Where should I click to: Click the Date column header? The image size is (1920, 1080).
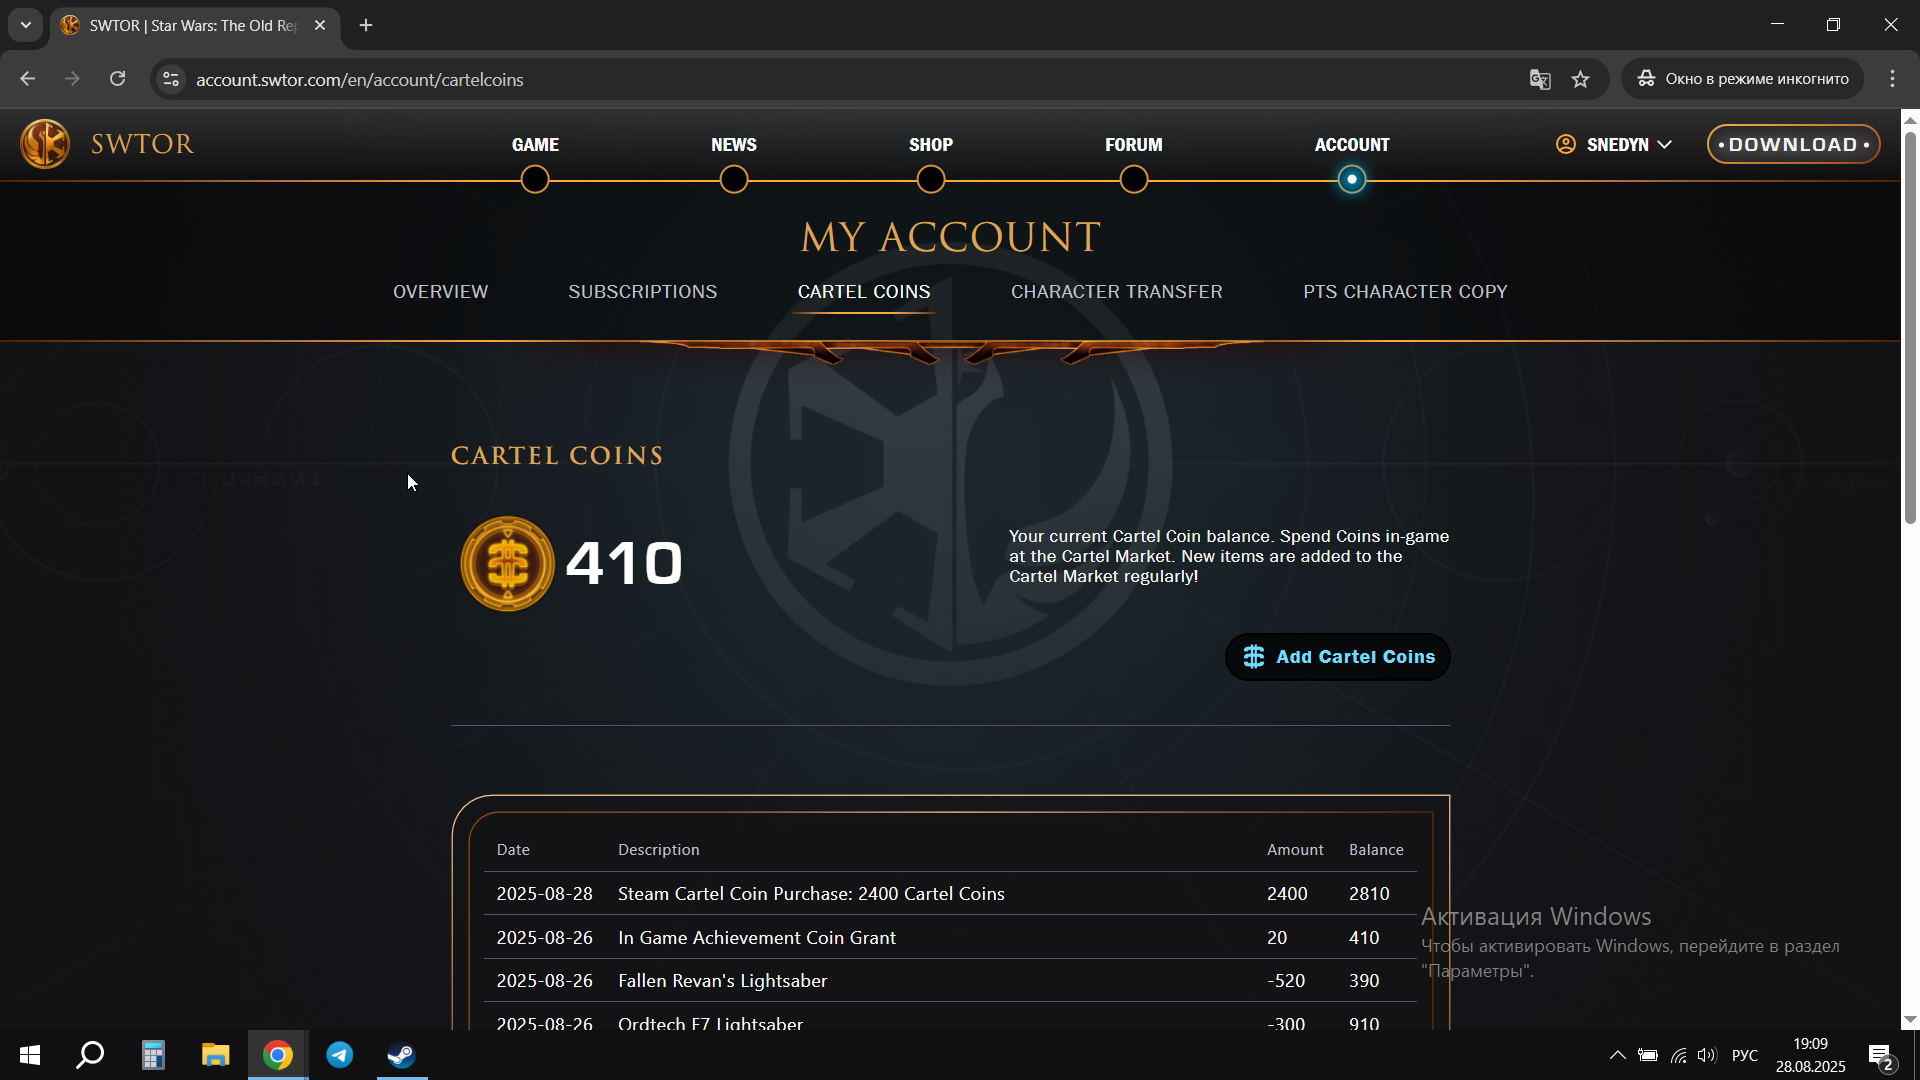[513, 850]
